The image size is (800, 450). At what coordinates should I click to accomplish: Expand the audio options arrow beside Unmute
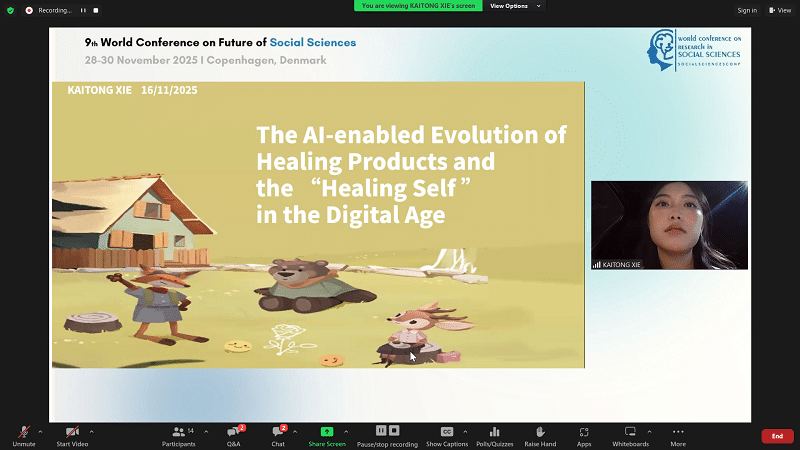(40, 431)
